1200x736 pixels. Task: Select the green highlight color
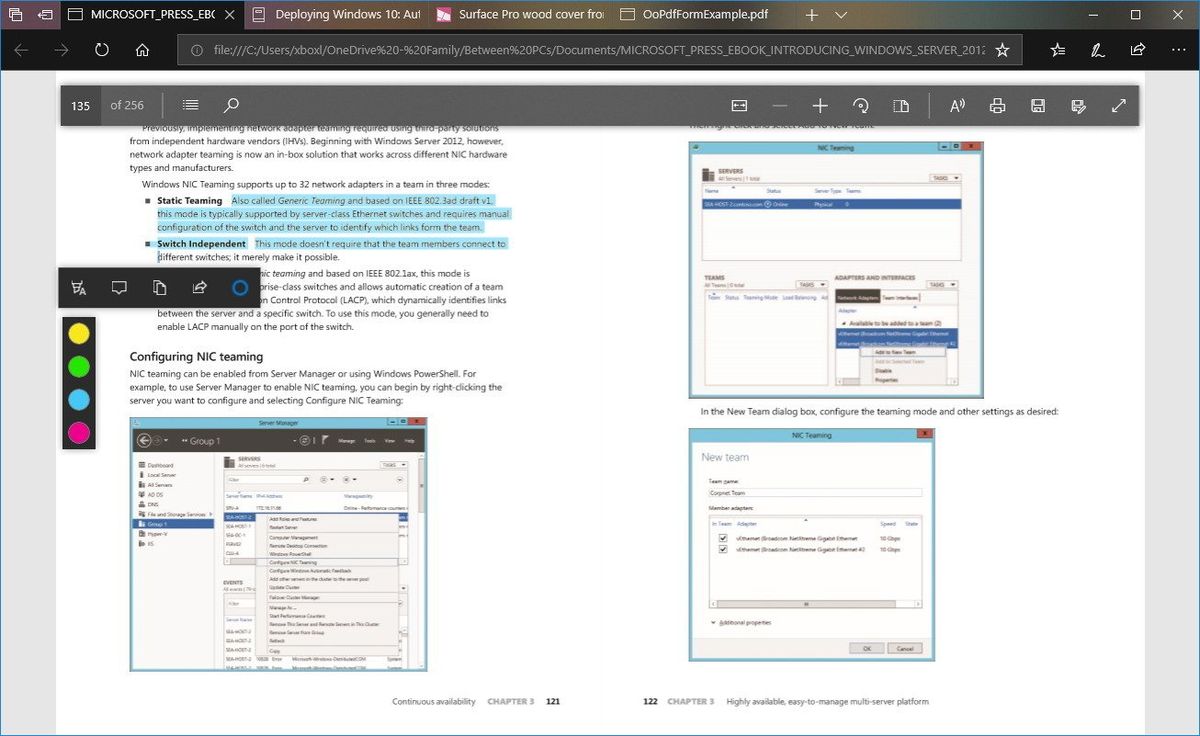[x=79, y=366]
